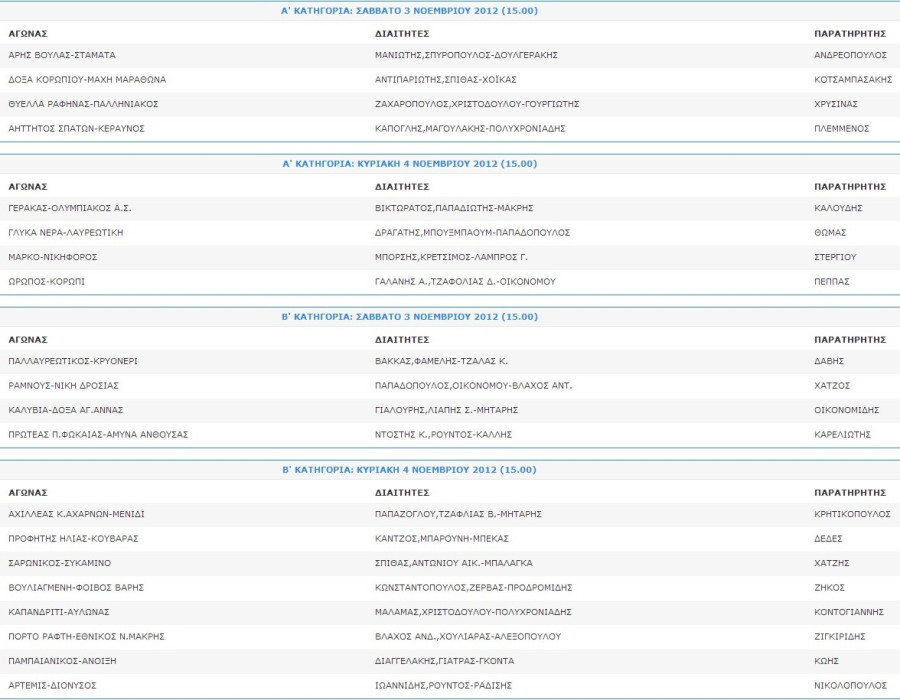Click referees 'ΖΑΧΑΡΟΠΟΥΛΟΣ,ΧΡΙΣΤΟΔΟΥΛΟΥ-ΓΟΥΡΓΙΩΤΗΣ'
The height and width of the screenshot is (700, 900).
click(477, 104)
